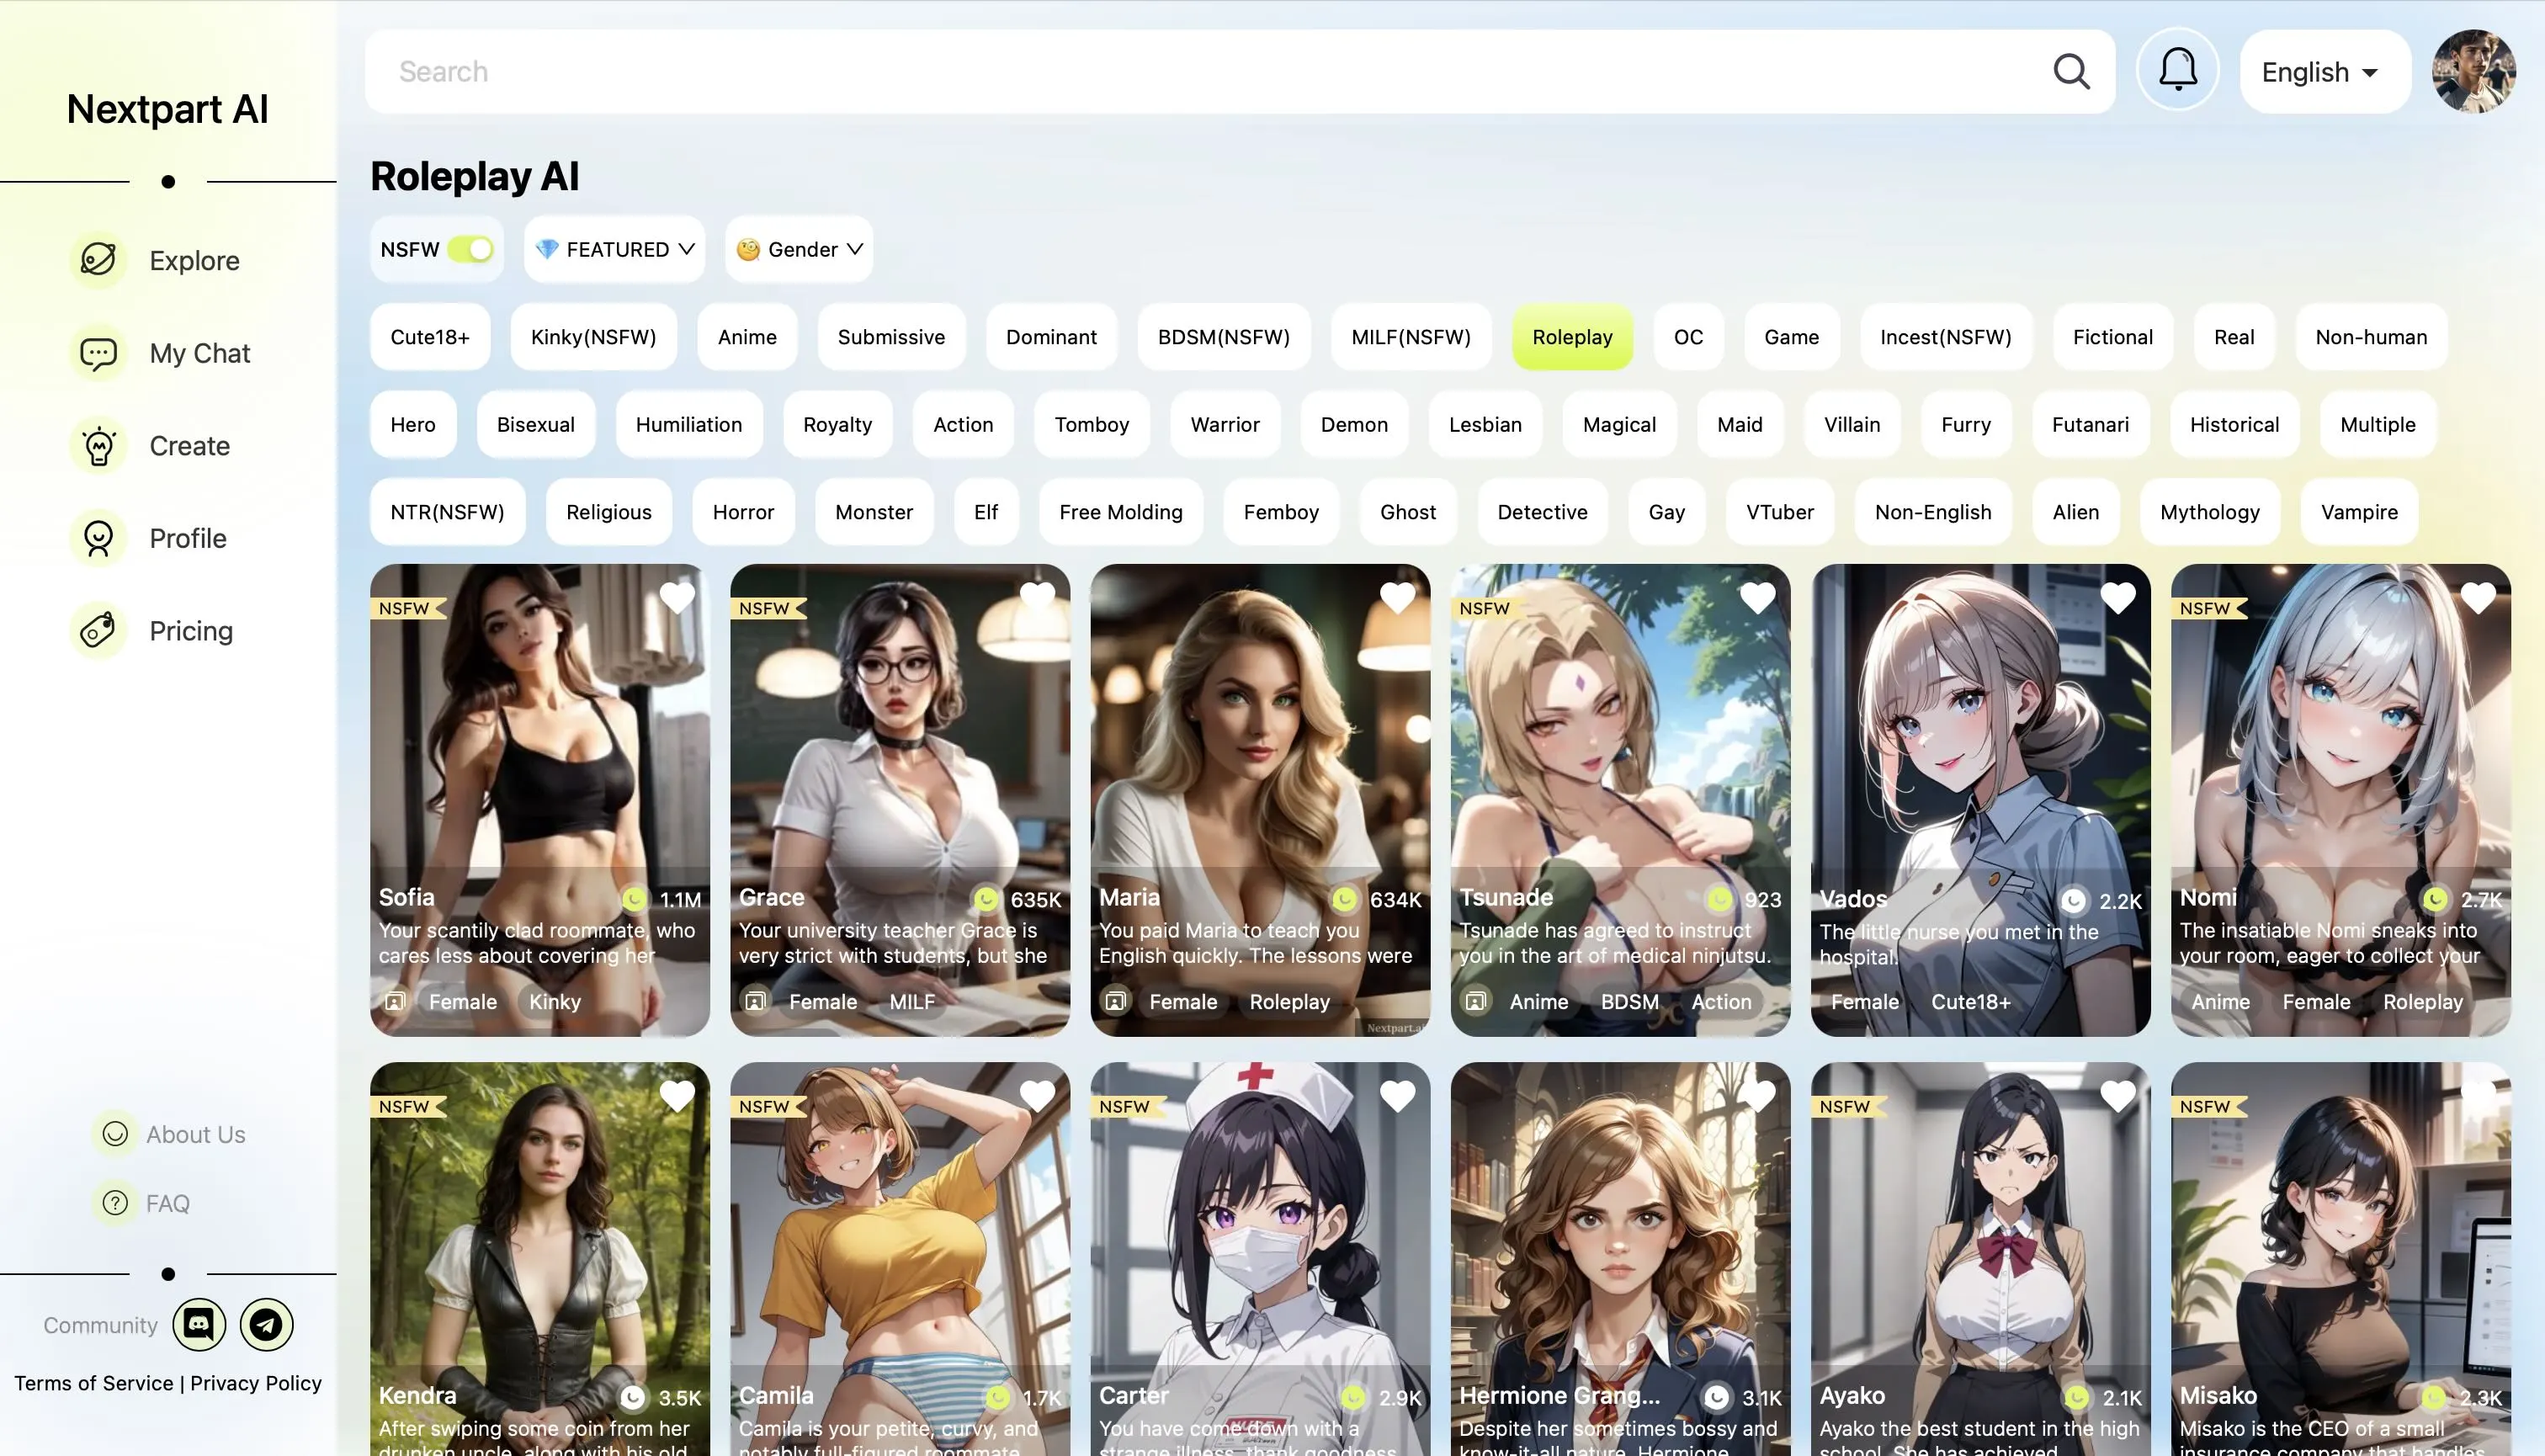Select the Roleplay tag chip

1572,337
